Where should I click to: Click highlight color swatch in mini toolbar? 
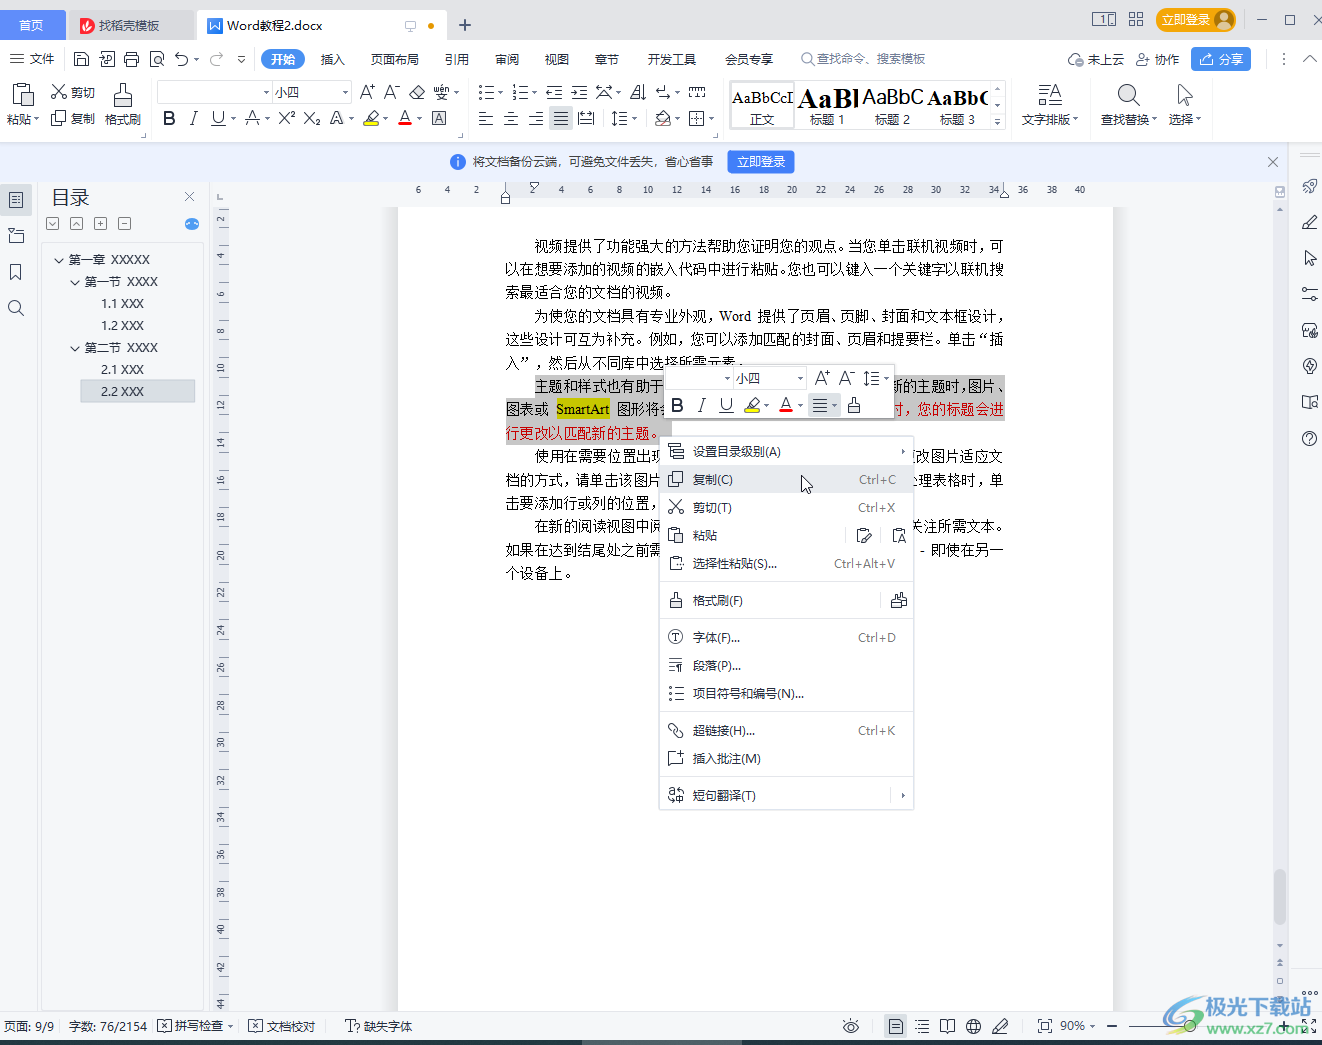[752, 405]
